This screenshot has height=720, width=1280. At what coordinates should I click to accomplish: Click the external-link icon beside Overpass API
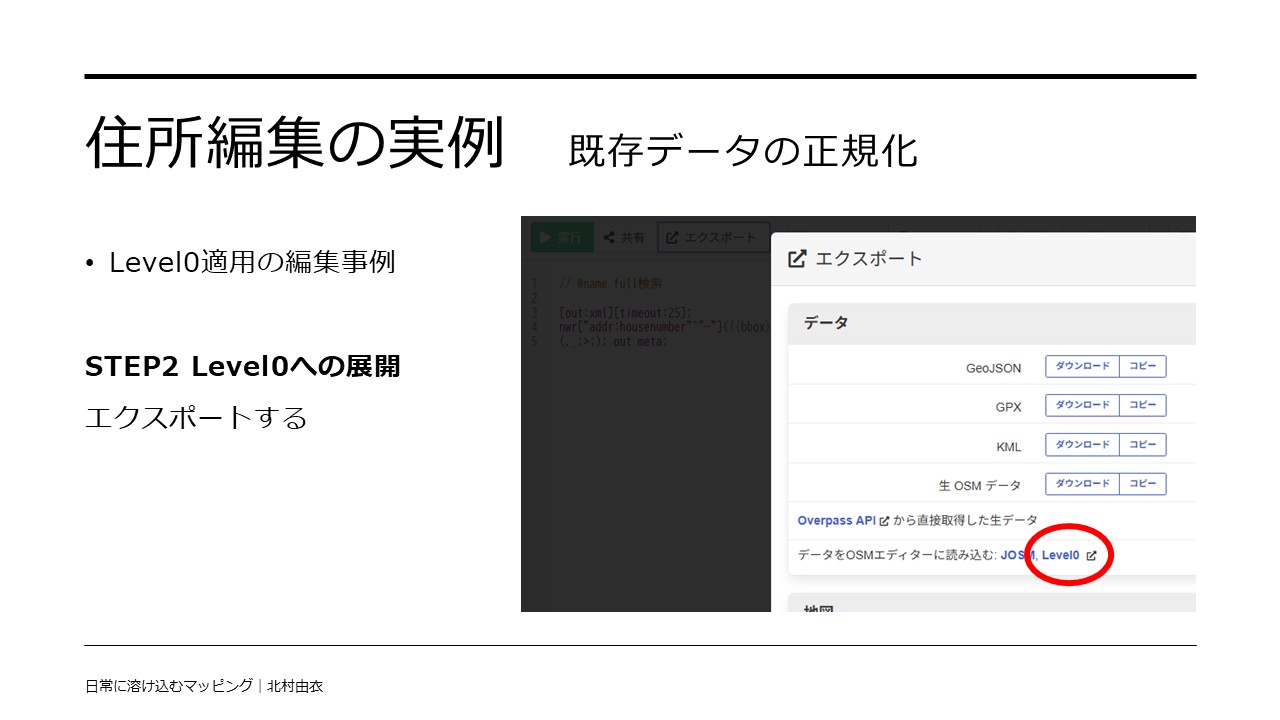[x=884, y=520]
